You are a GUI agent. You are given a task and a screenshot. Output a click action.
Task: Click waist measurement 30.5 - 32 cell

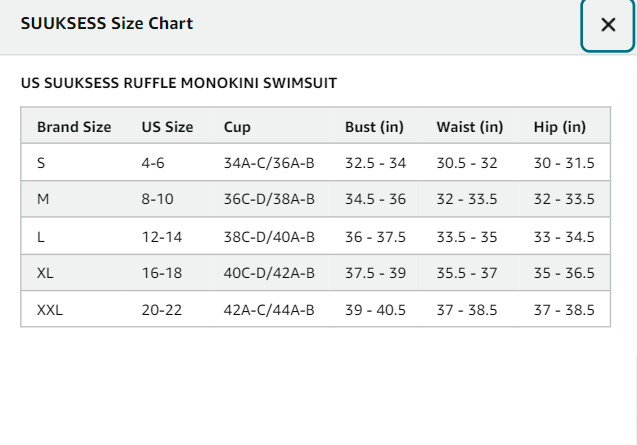pos(469,162)
